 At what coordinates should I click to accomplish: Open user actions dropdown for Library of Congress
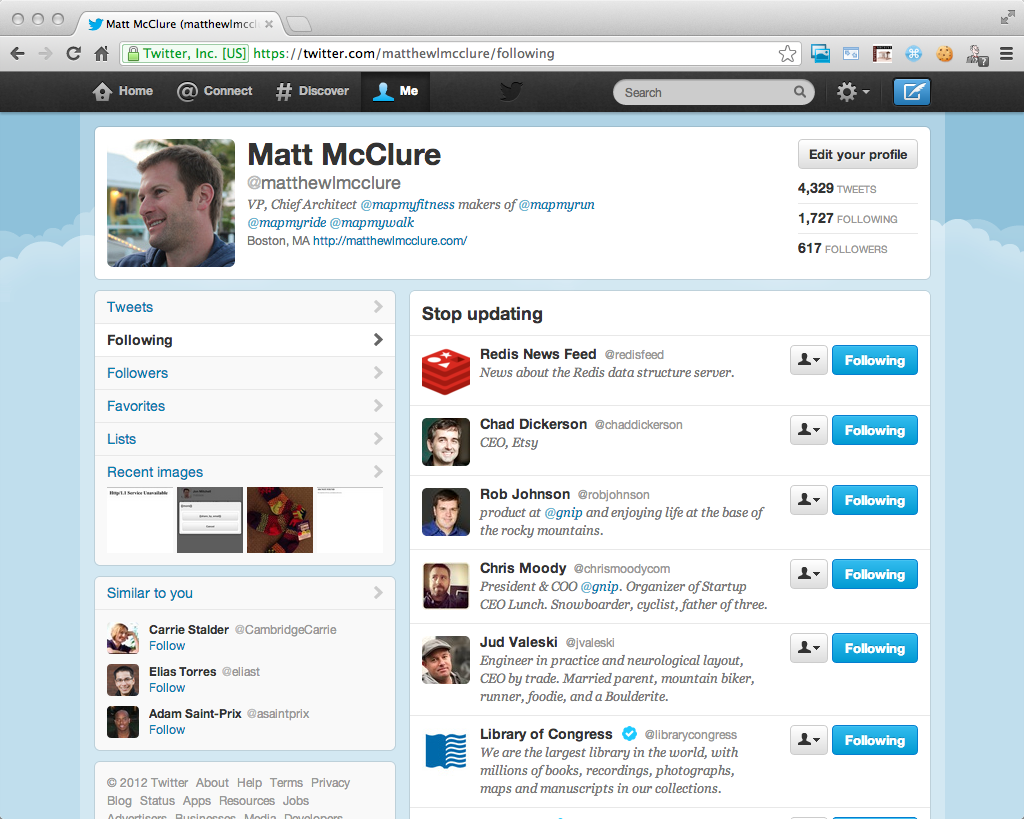(808, 741)
